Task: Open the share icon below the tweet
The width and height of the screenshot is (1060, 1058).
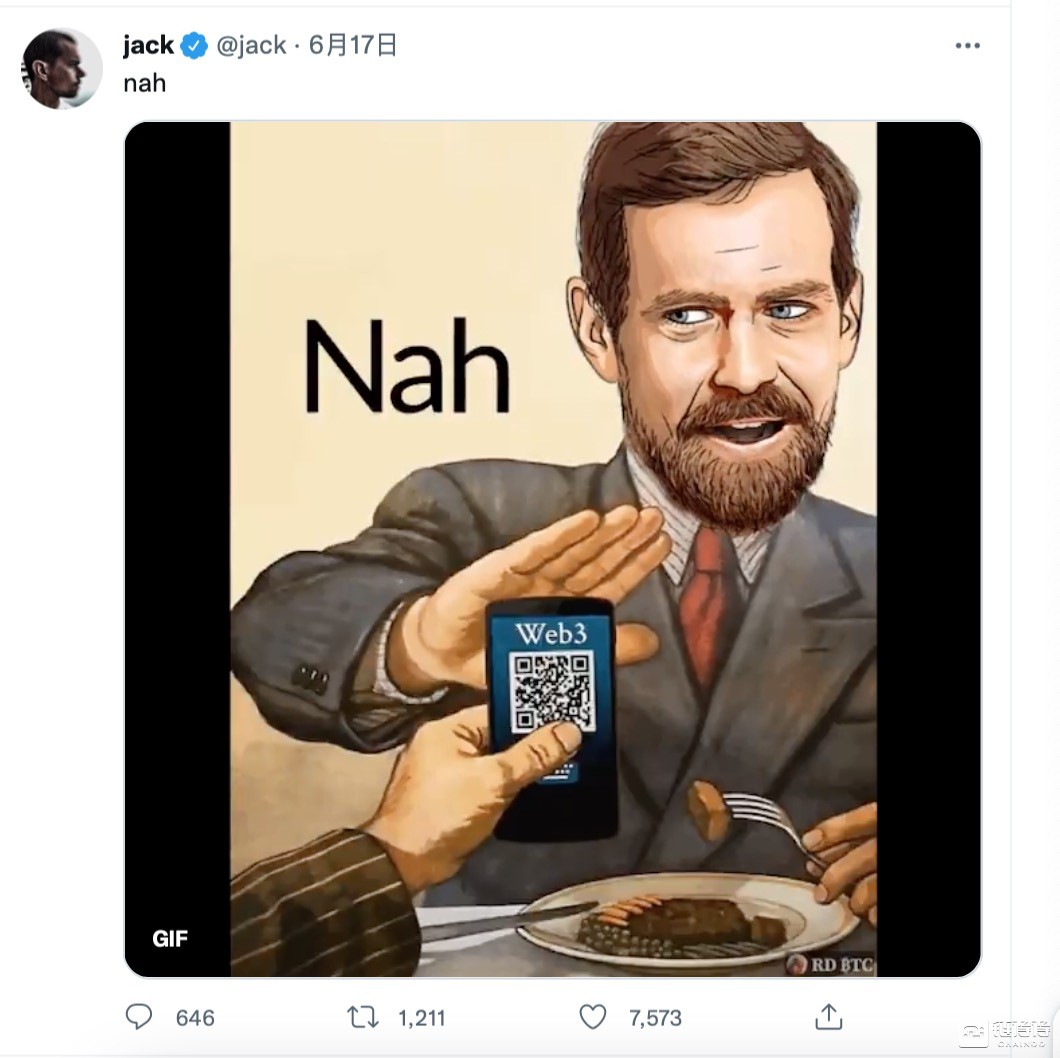Action: point(829,1017)
